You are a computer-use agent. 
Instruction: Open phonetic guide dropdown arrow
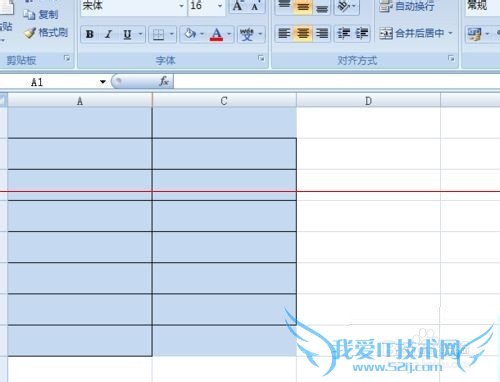point(260,34)
